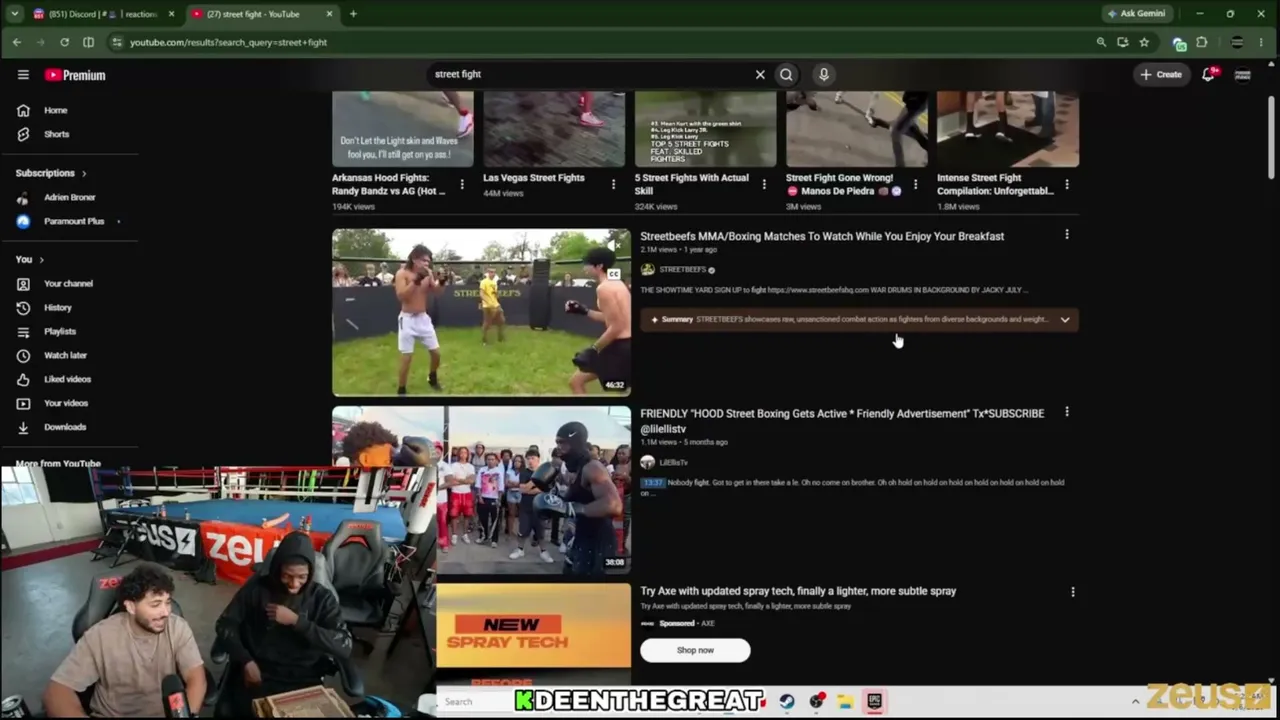Image resolution: width=1280 pixels, height=720 pixels.
Task: Open the YouTube guide hamburger menu
Action: (23, 75)
